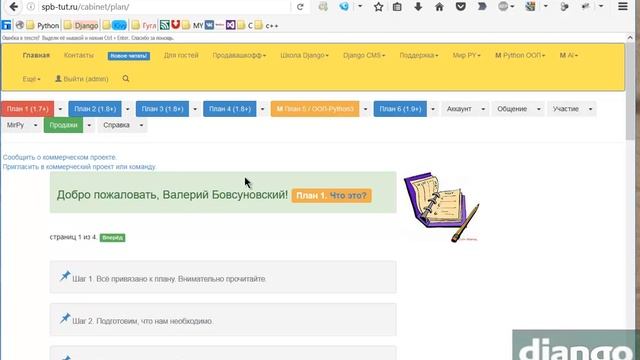Open the Мир PY menu
Image resolution: width=640 pixels, height=360 pixels.
pyautogui.click(x=466, y=55)
